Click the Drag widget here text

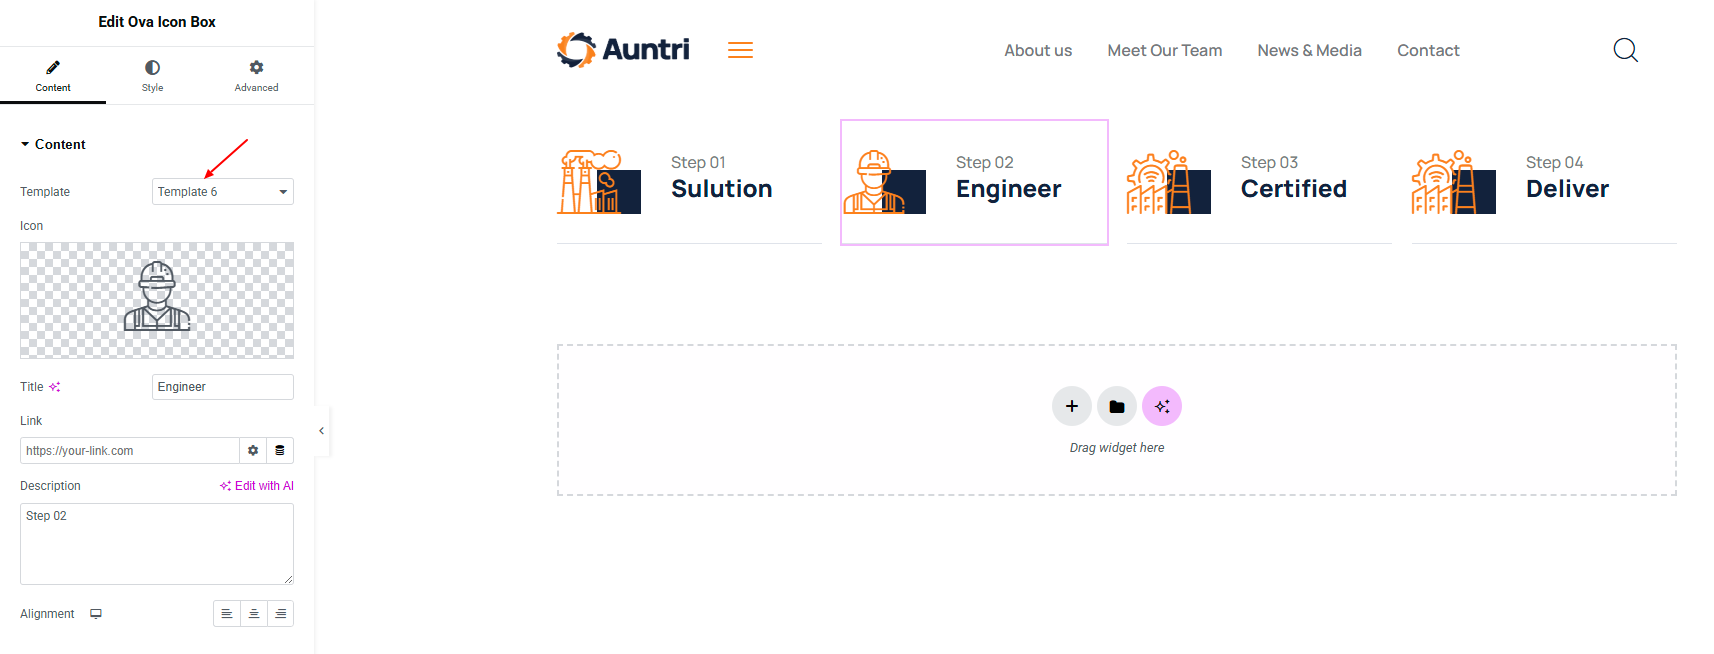coord(1117,448)
